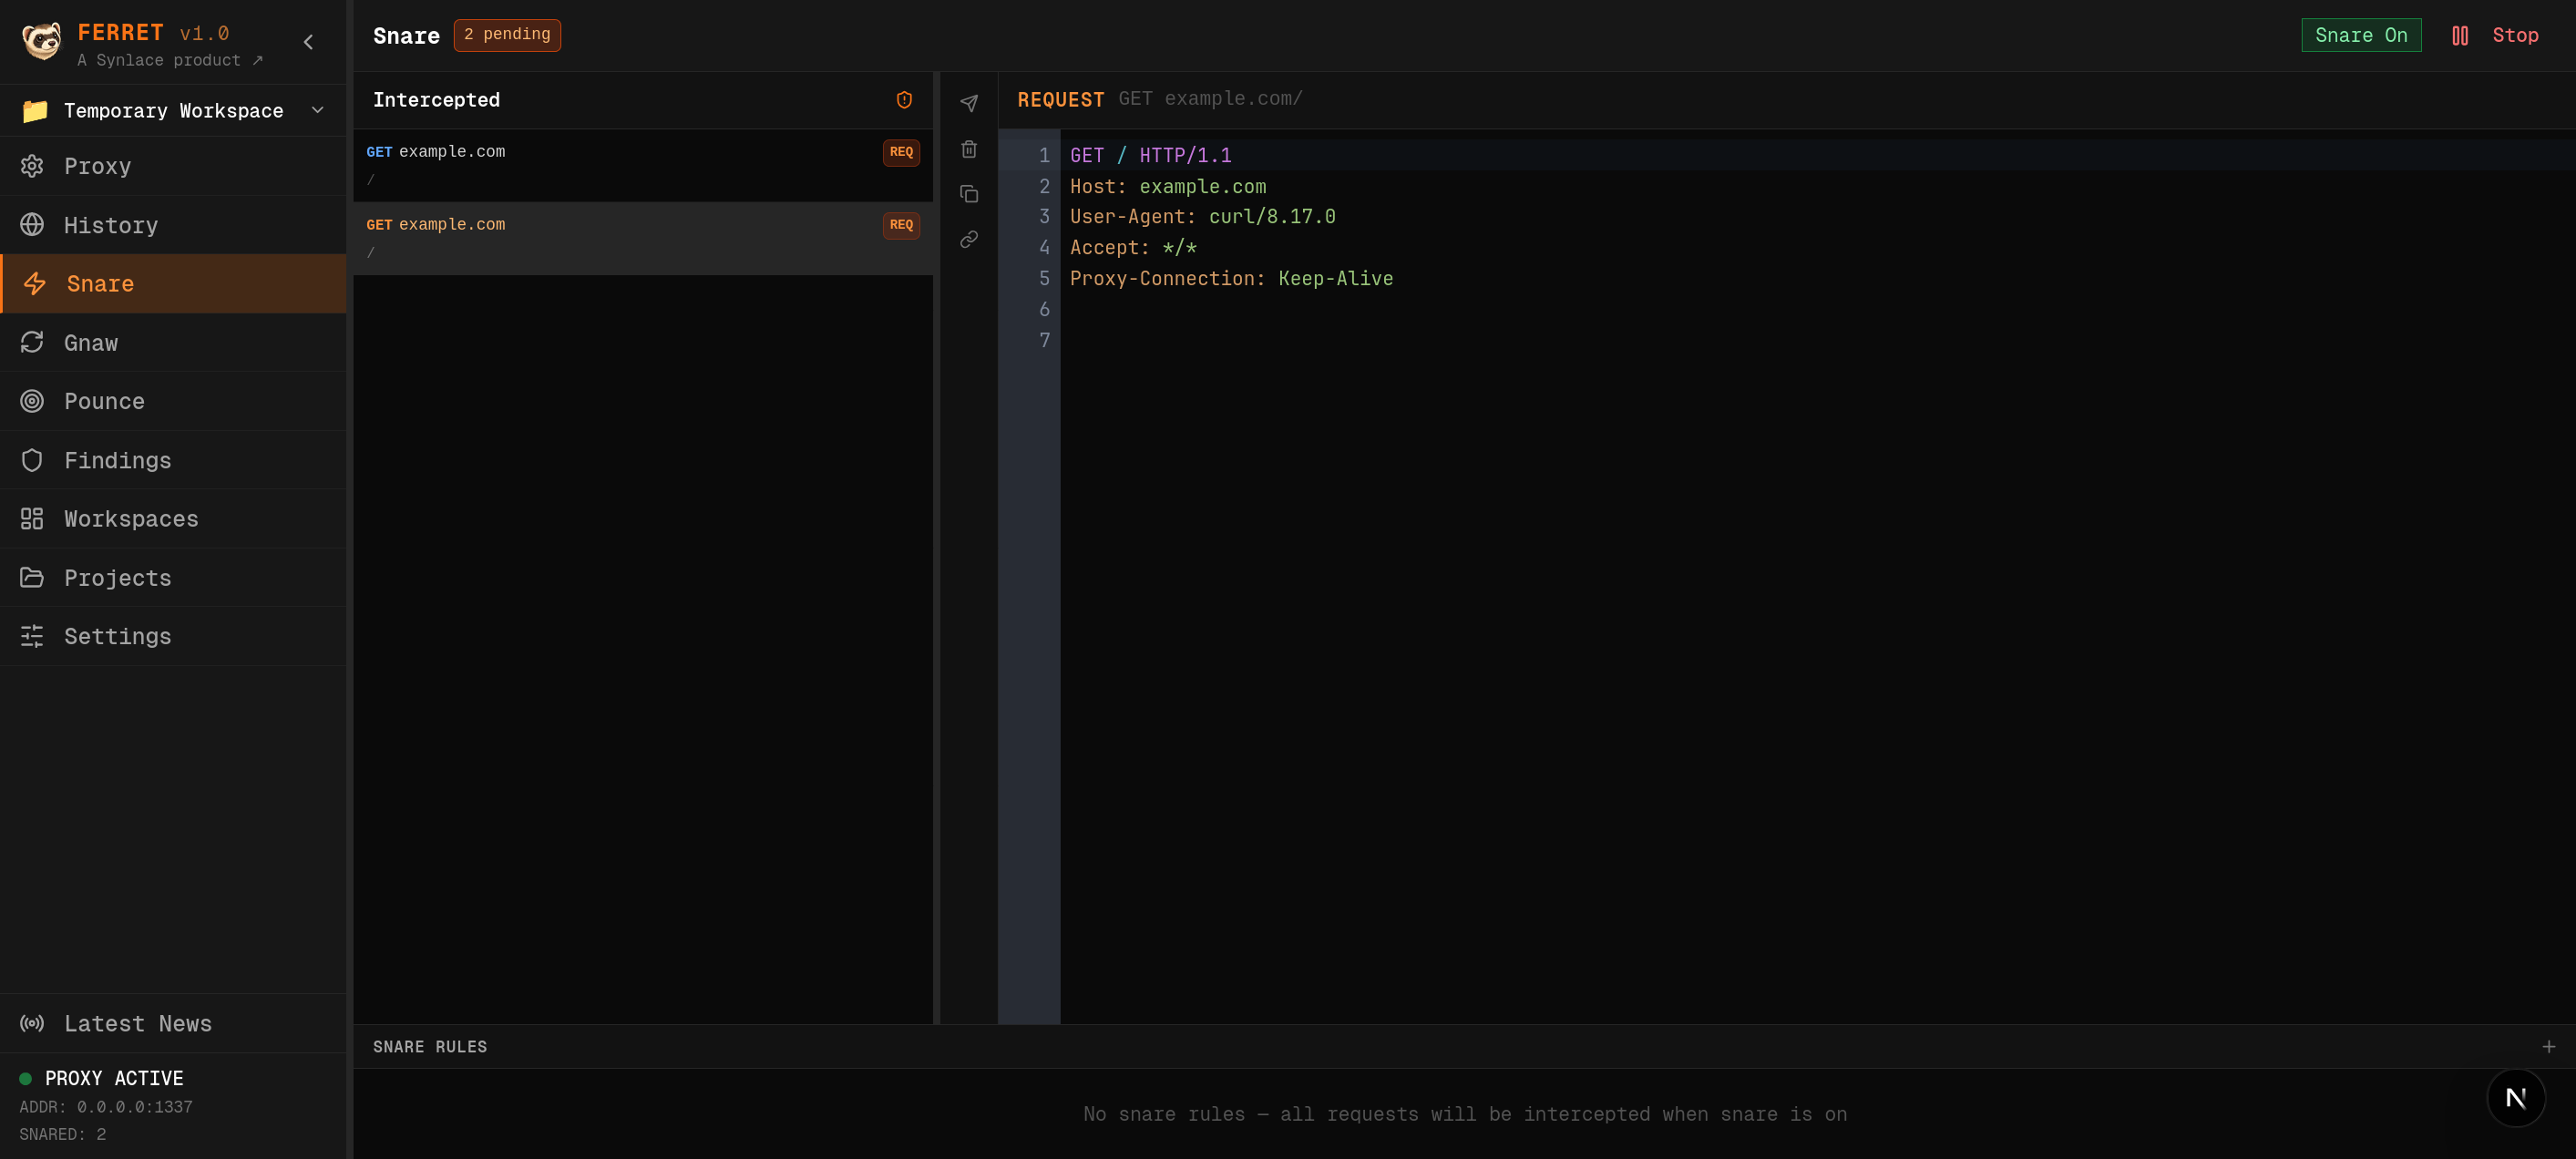Click the shield alert icon in Intercepted header

[904, 100]
